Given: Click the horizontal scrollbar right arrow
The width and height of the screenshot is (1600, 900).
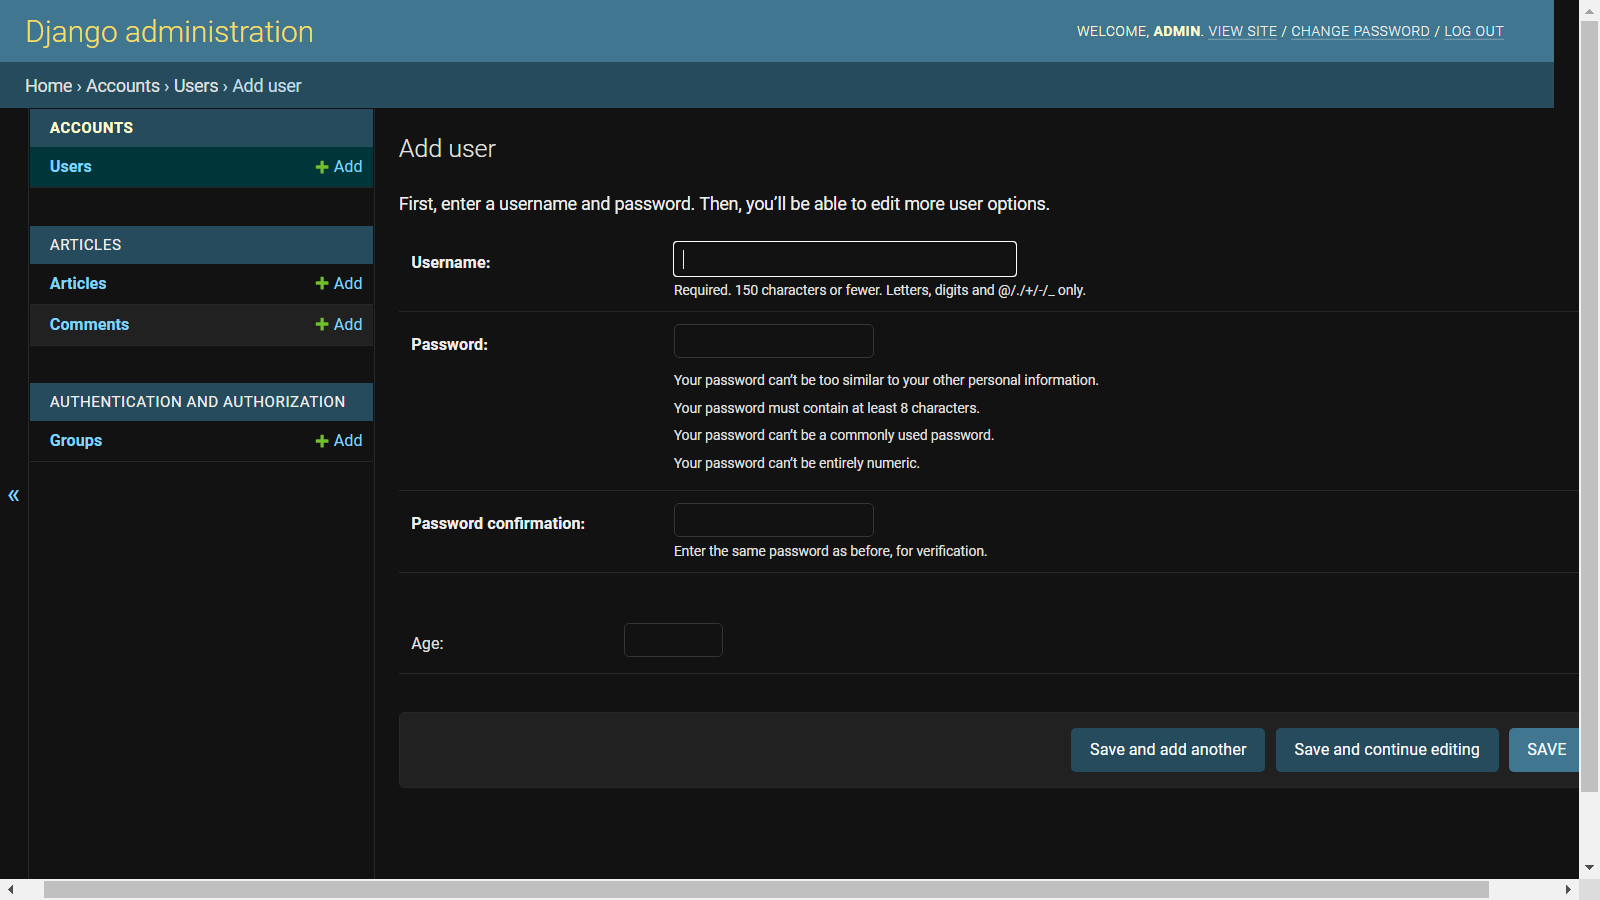Looking at the screenshot, I should click(1568, 890).
